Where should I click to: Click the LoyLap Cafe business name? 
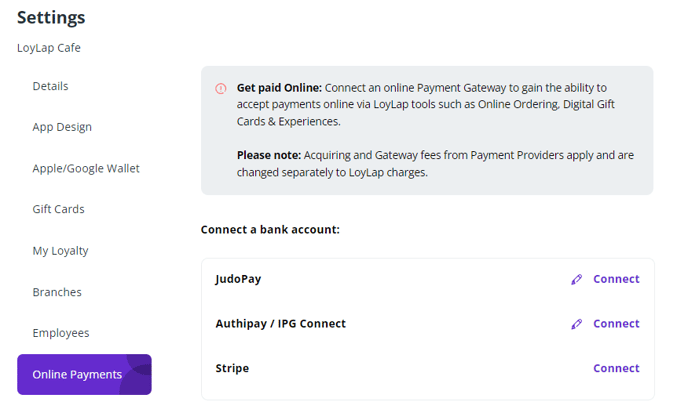click(49, 47)
